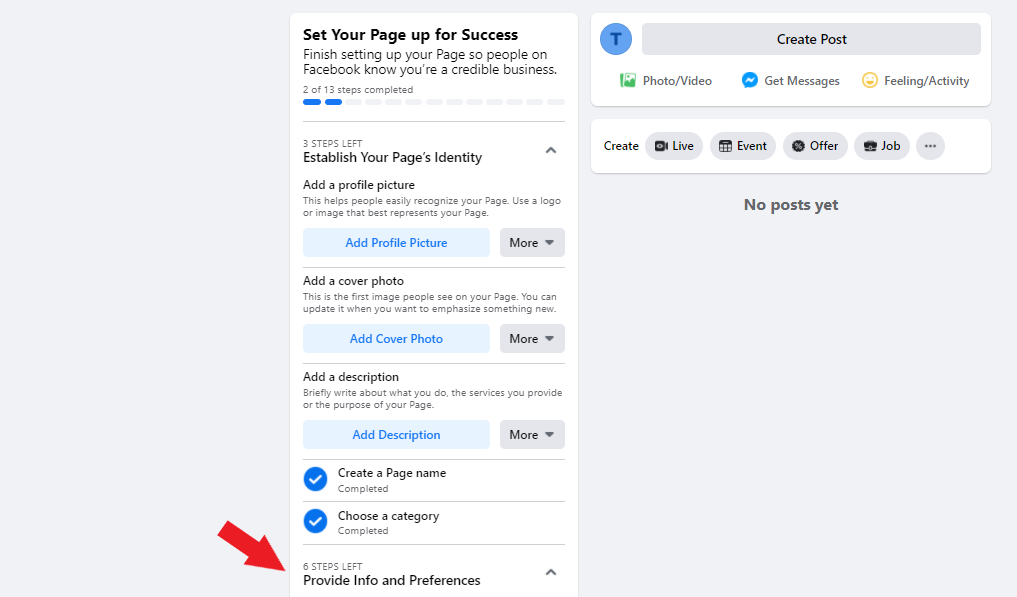Select the completed Choose a category step
Image resolution: width=1017 pixels, height=597 pixels.
[434, 522]
